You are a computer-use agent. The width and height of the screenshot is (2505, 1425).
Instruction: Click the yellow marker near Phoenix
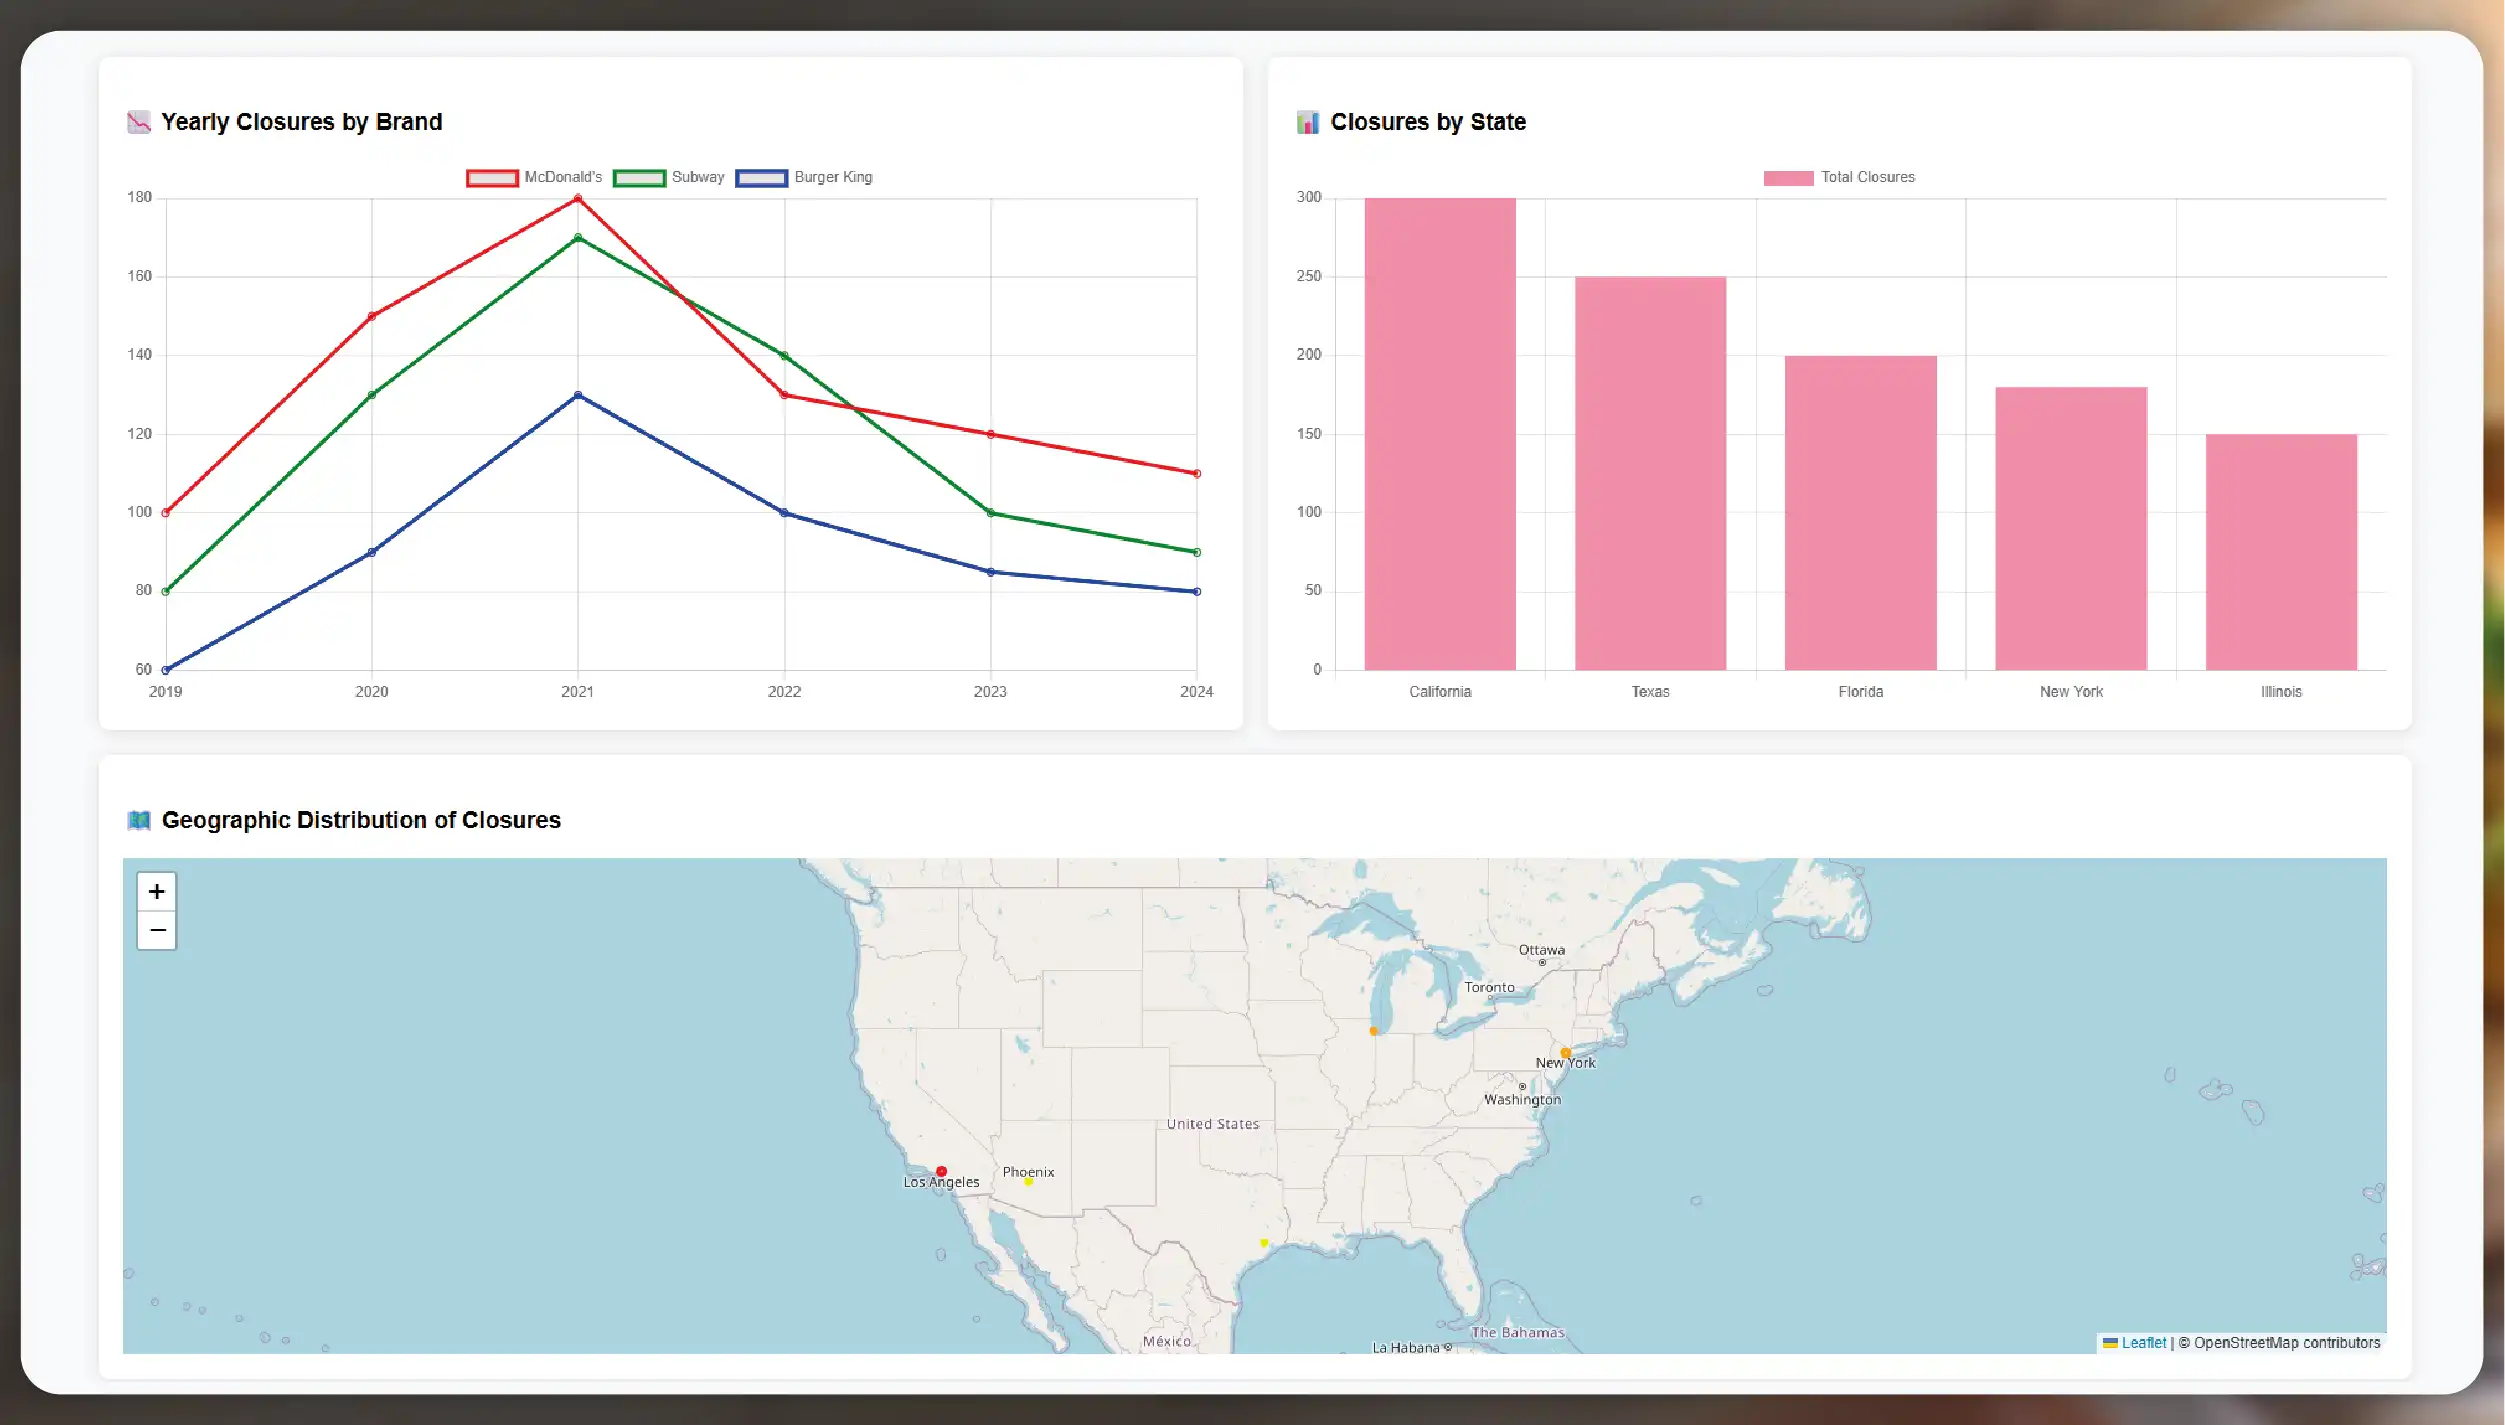(x=1028, y=1182)
